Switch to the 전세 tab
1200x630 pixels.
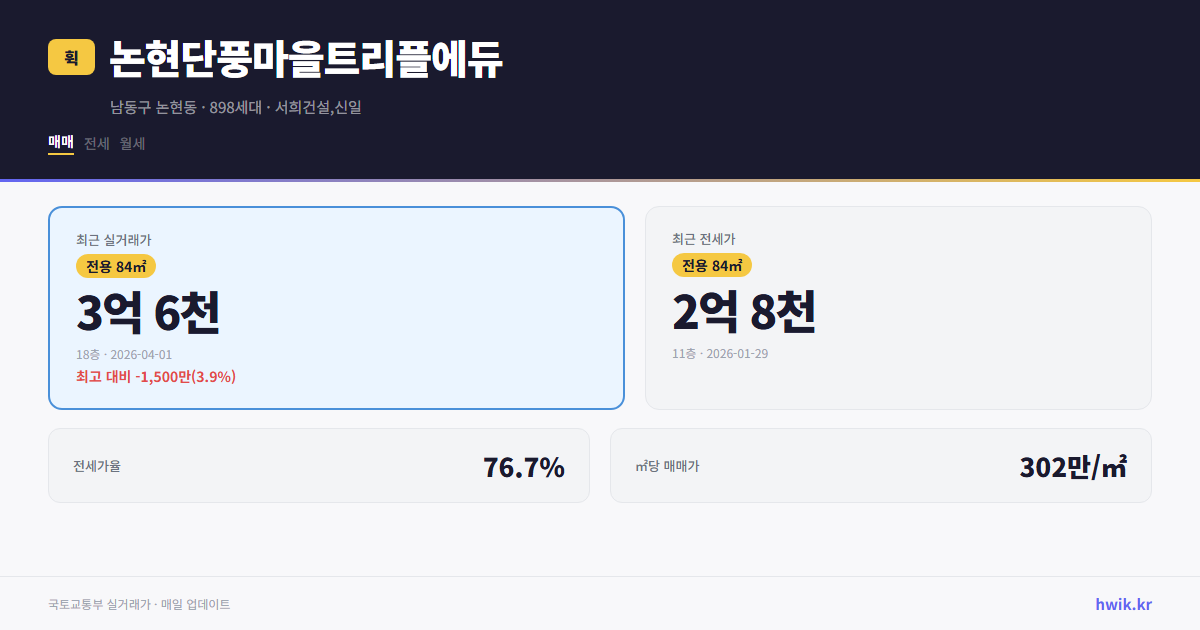[95, 143]
